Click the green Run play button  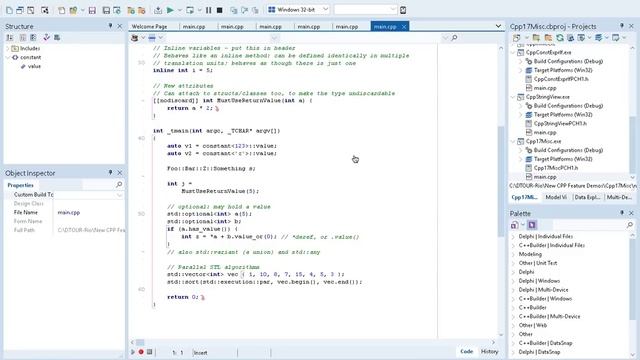[x=170, y=10]
